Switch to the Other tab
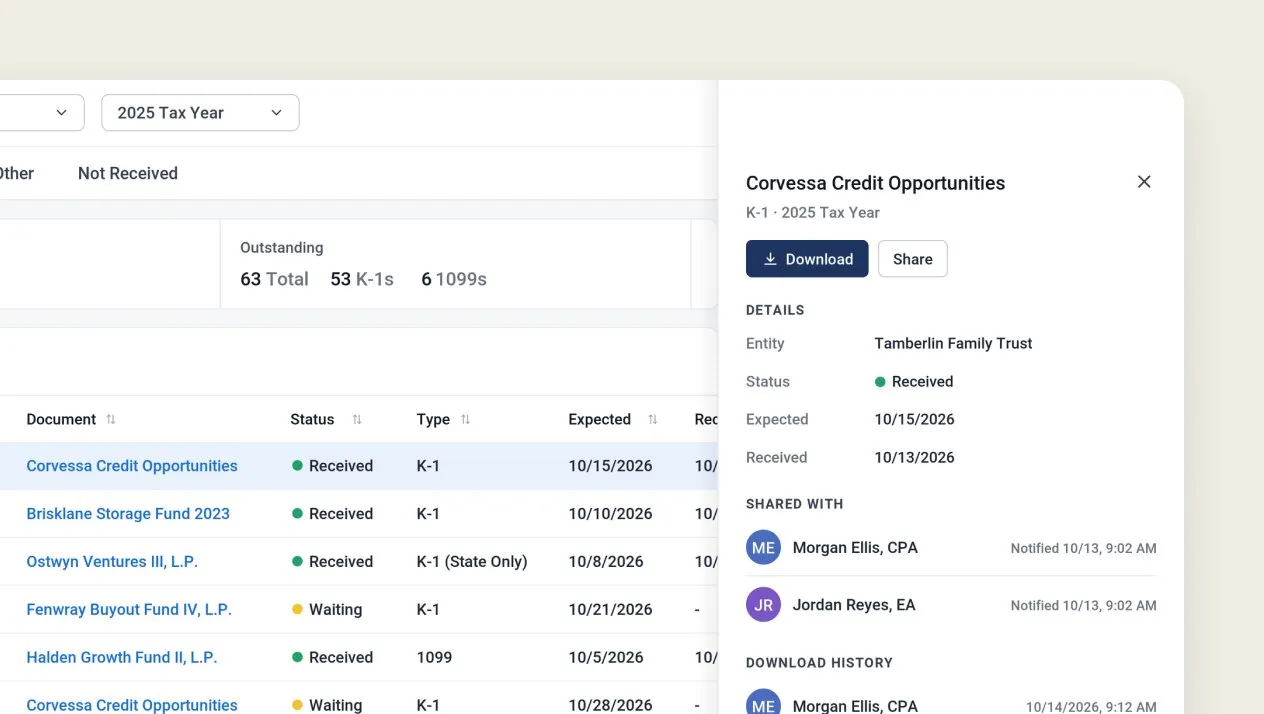 17,173
